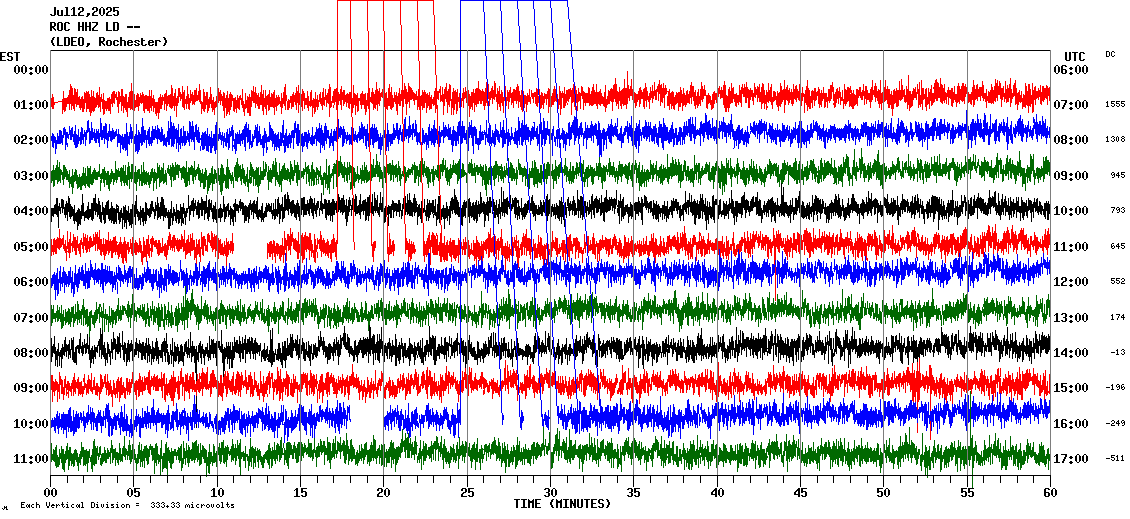Click the data gap in the 10:00 blue trace
The image size is (1130, 519).
(x=366, y=418)
